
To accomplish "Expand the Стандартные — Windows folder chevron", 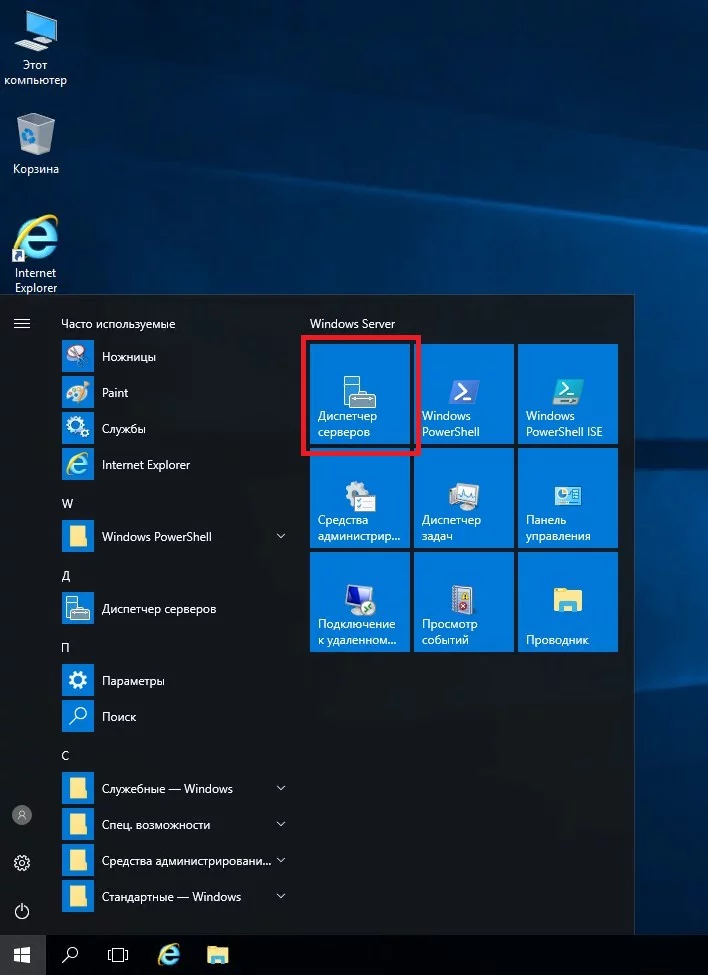I will click(281, 896).
